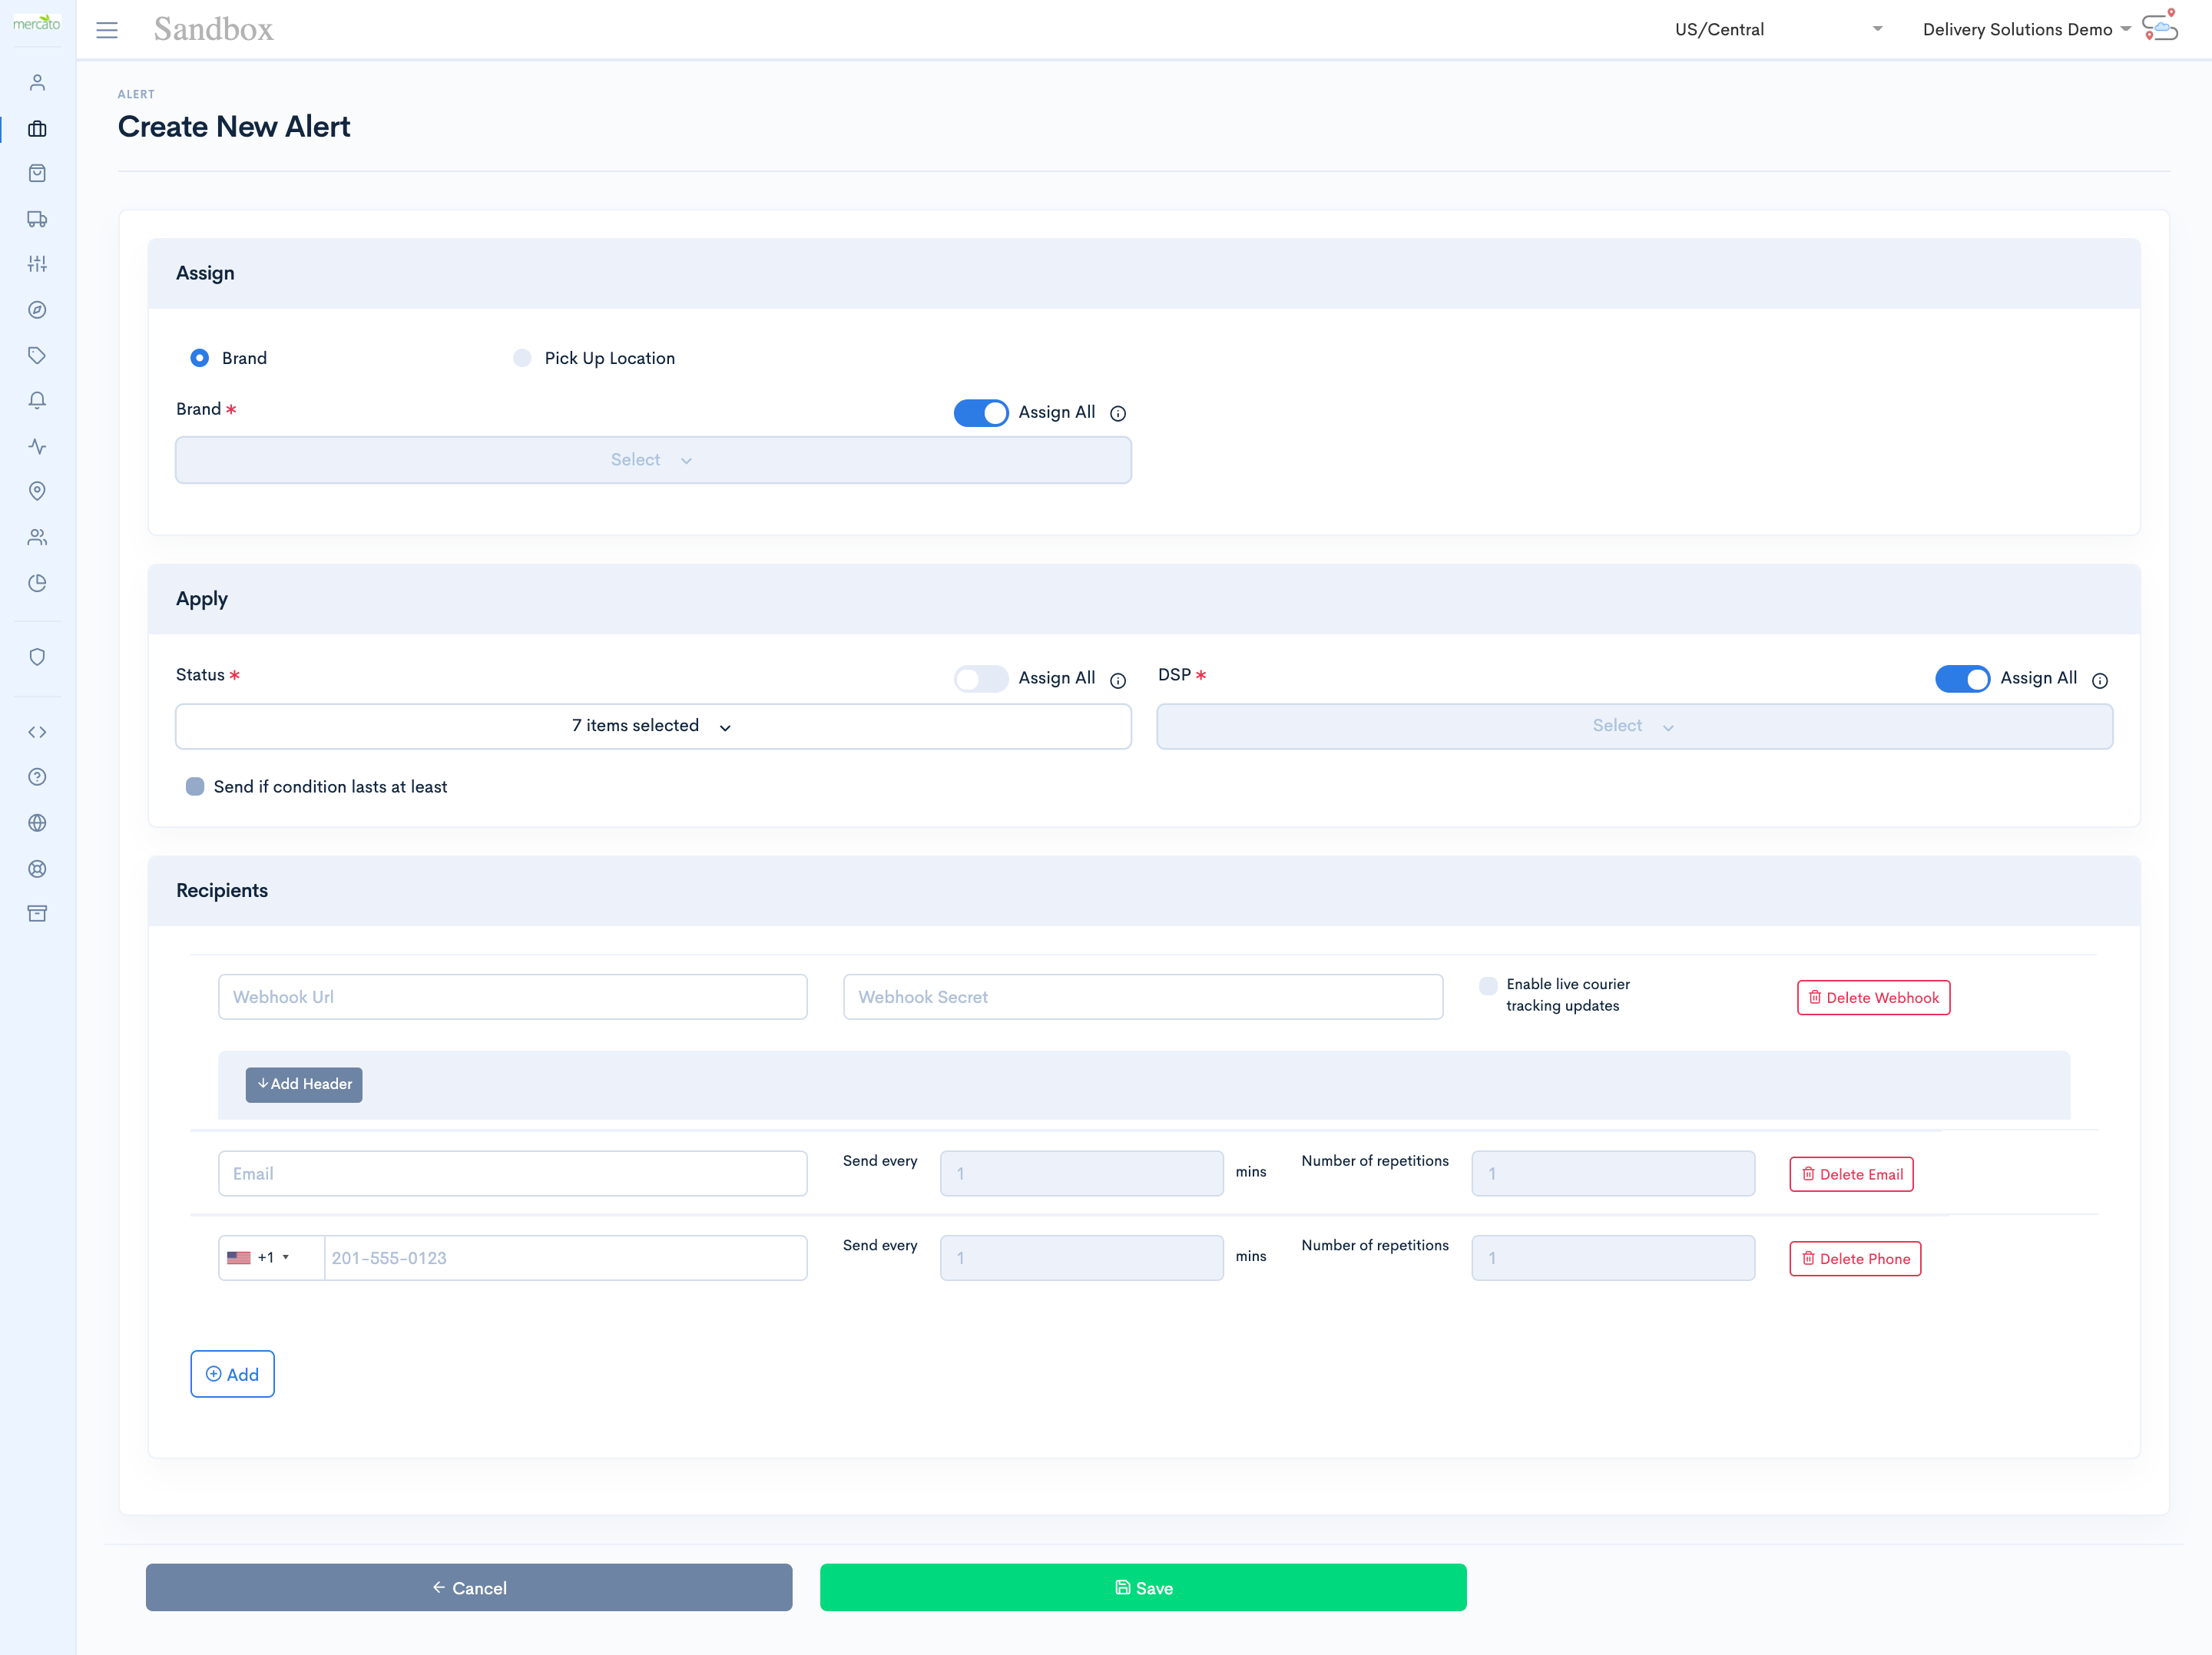The image size is (2212, 1655).
Task: Open the users group sidebar icon
Action: [37, 537]
